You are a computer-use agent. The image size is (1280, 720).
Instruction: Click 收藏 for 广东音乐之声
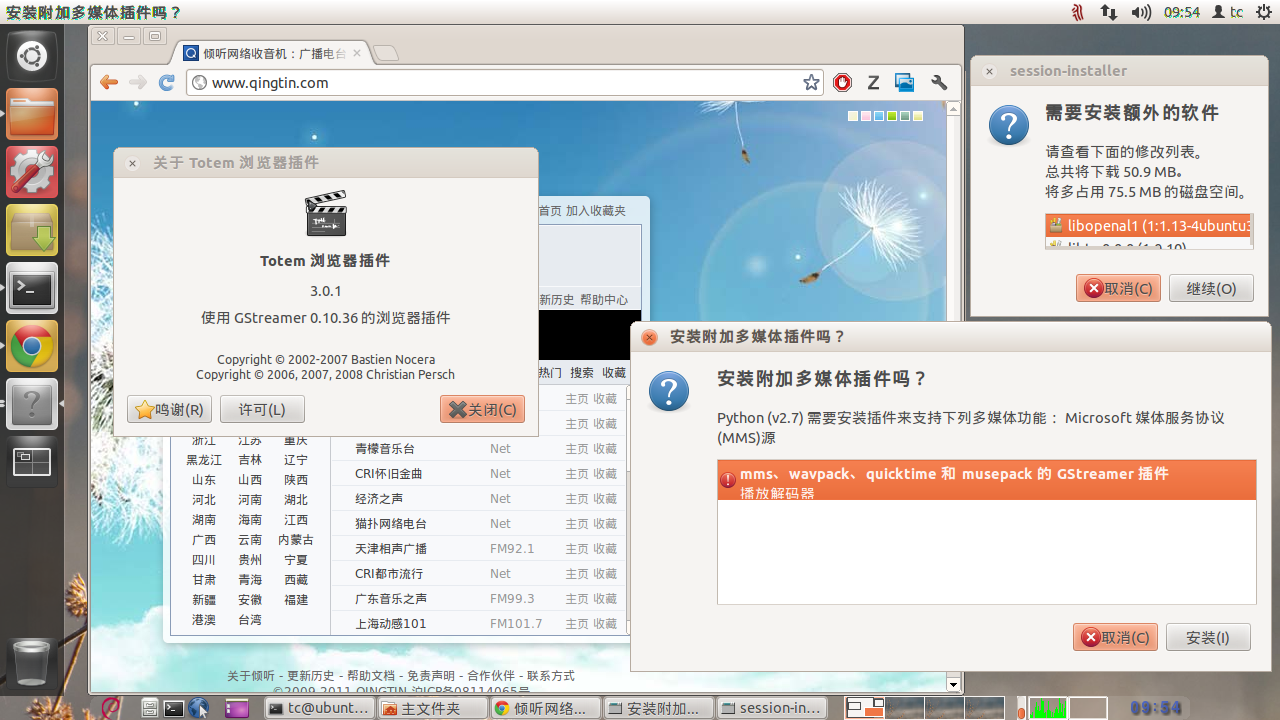coord(606,599)
